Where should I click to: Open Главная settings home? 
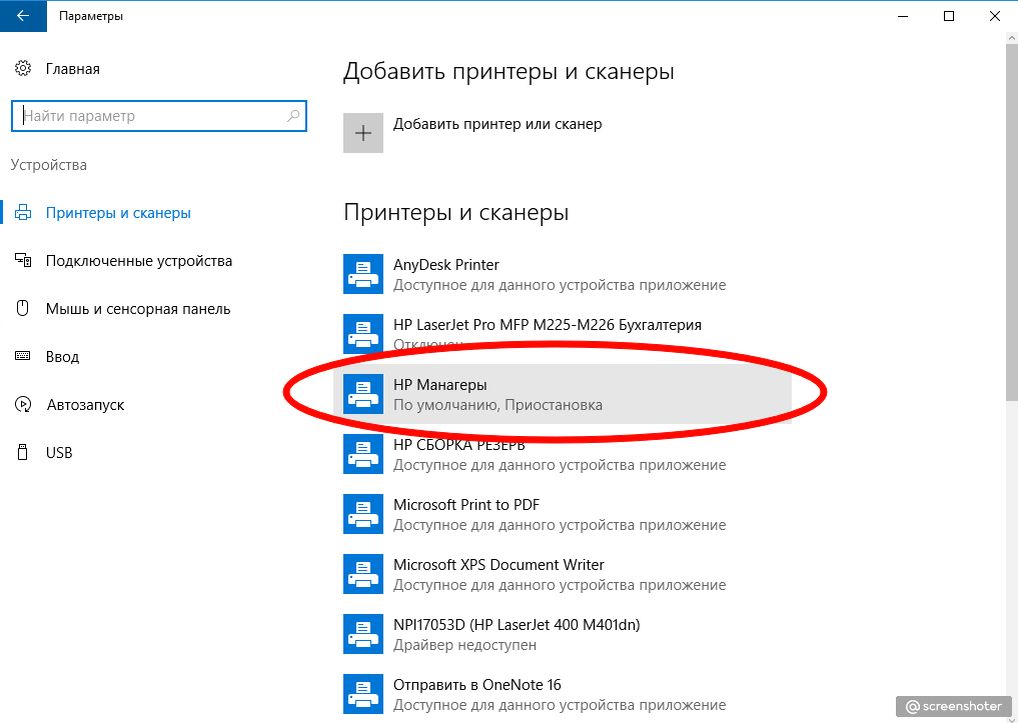click(x=72, y=69)
